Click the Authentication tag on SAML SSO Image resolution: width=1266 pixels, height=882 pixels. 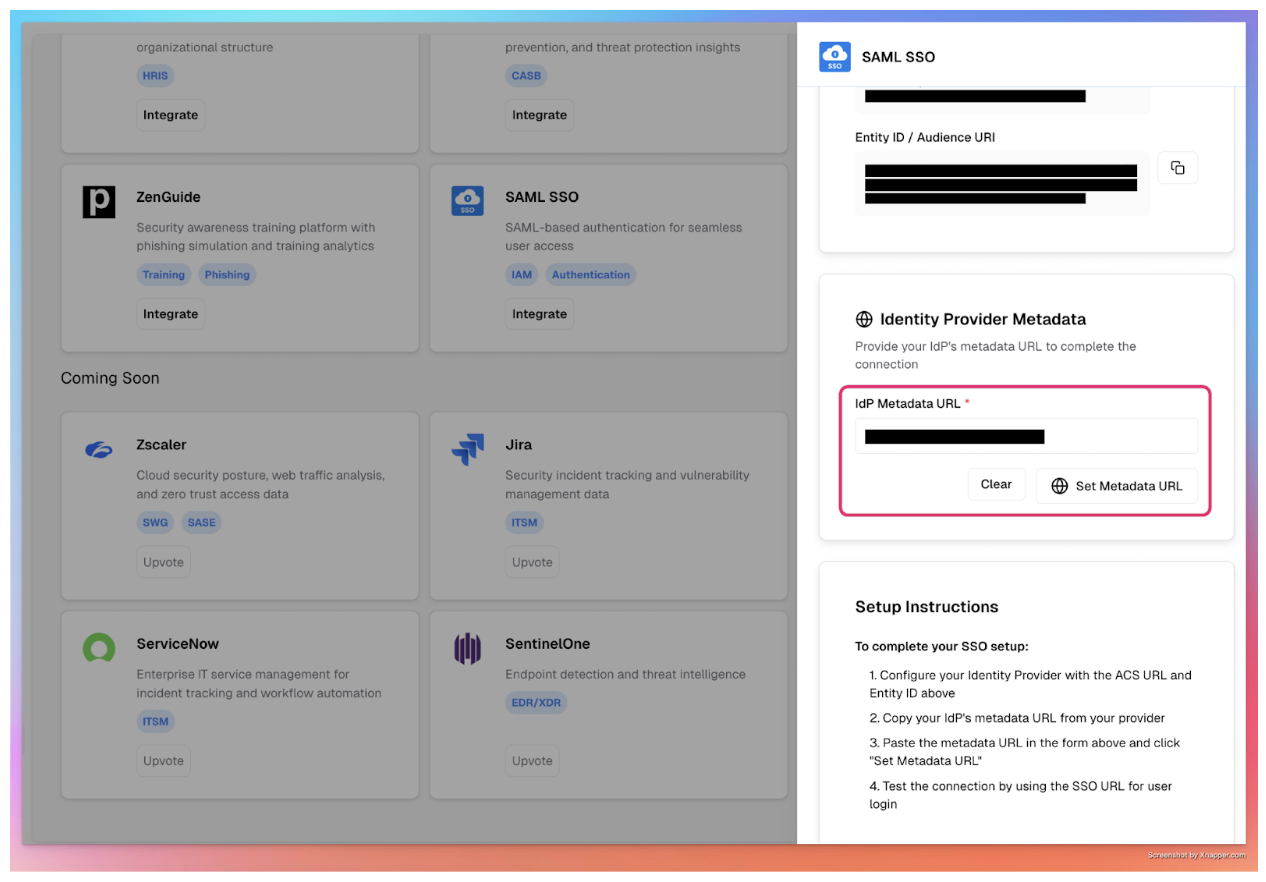point(591,275)
